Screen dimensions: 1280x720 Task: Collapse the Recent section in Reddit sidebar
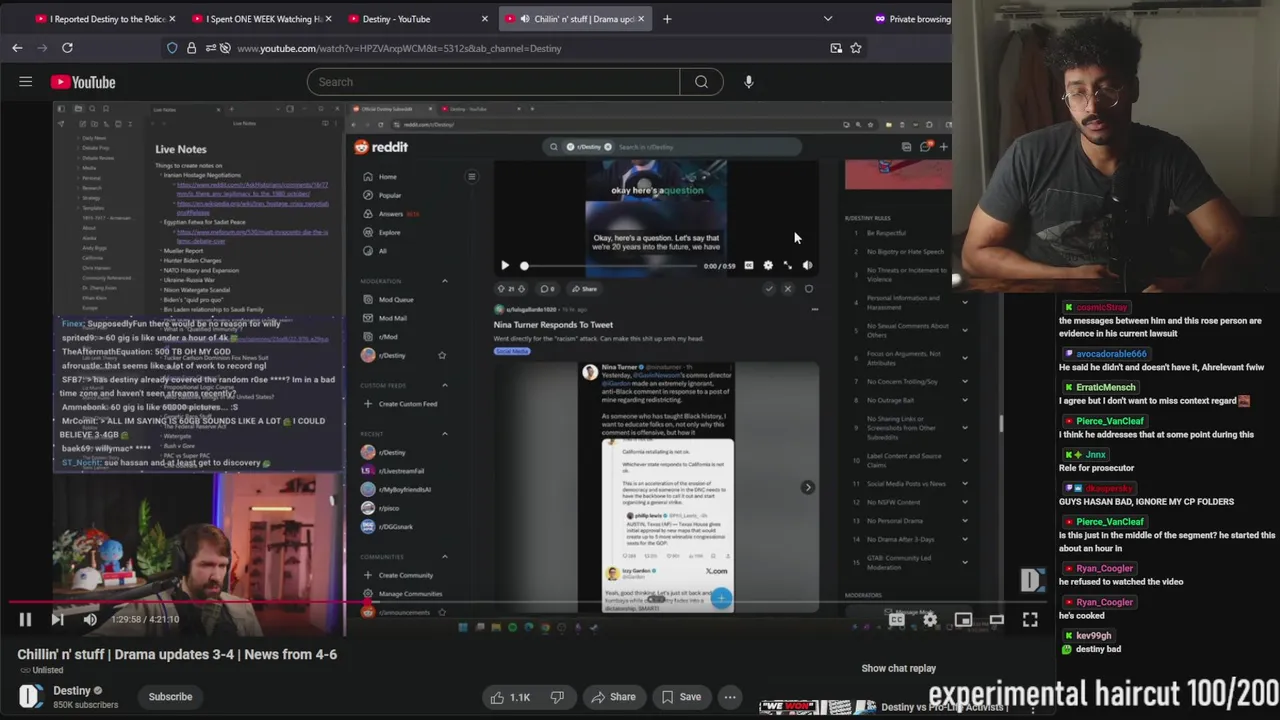445,434
